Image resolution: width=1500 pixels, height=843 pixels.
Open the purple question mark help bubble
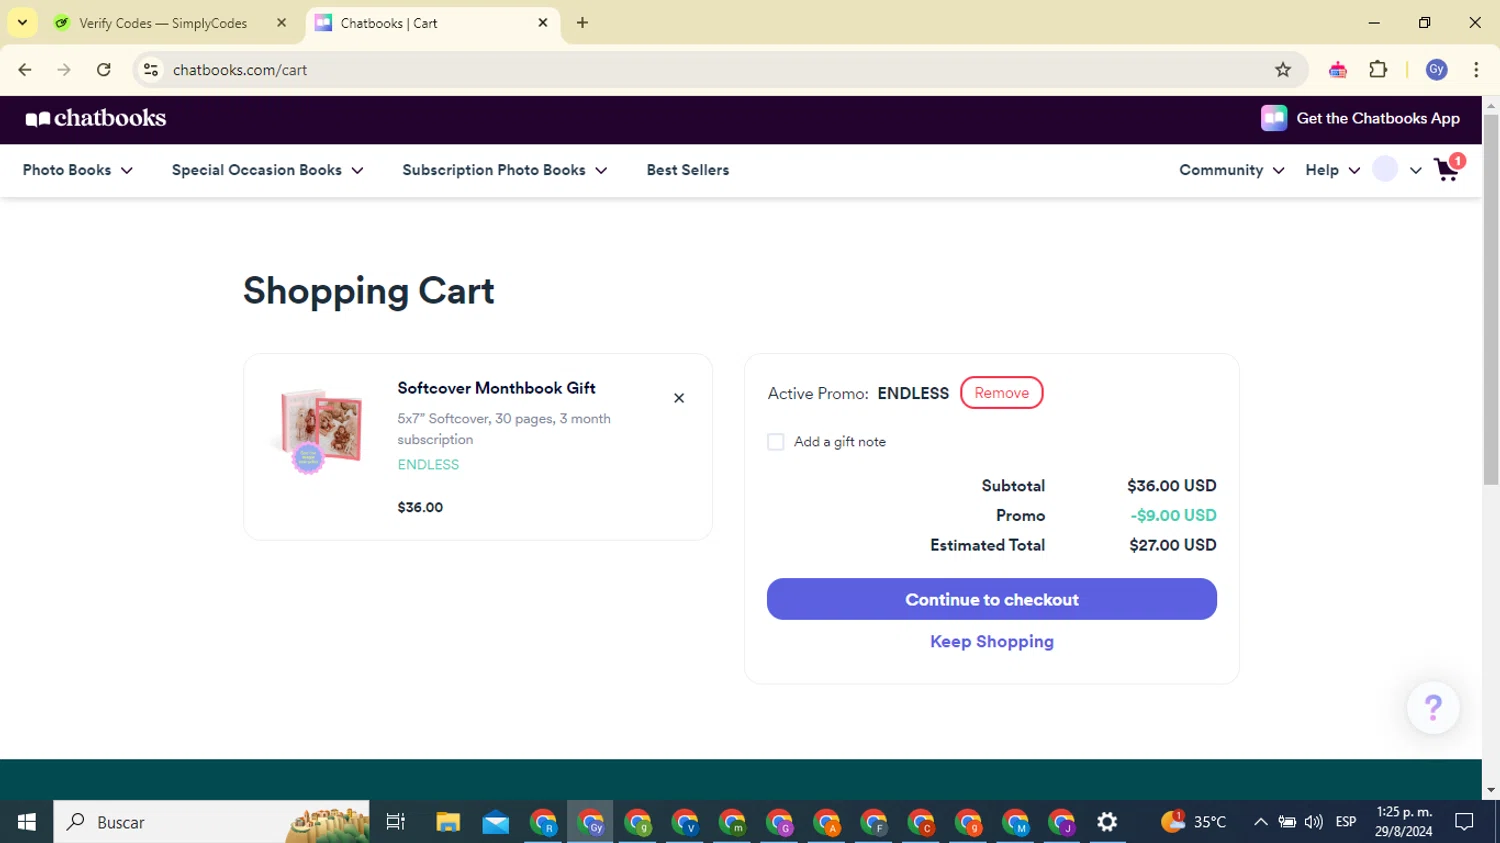[x=1433, y=708]
